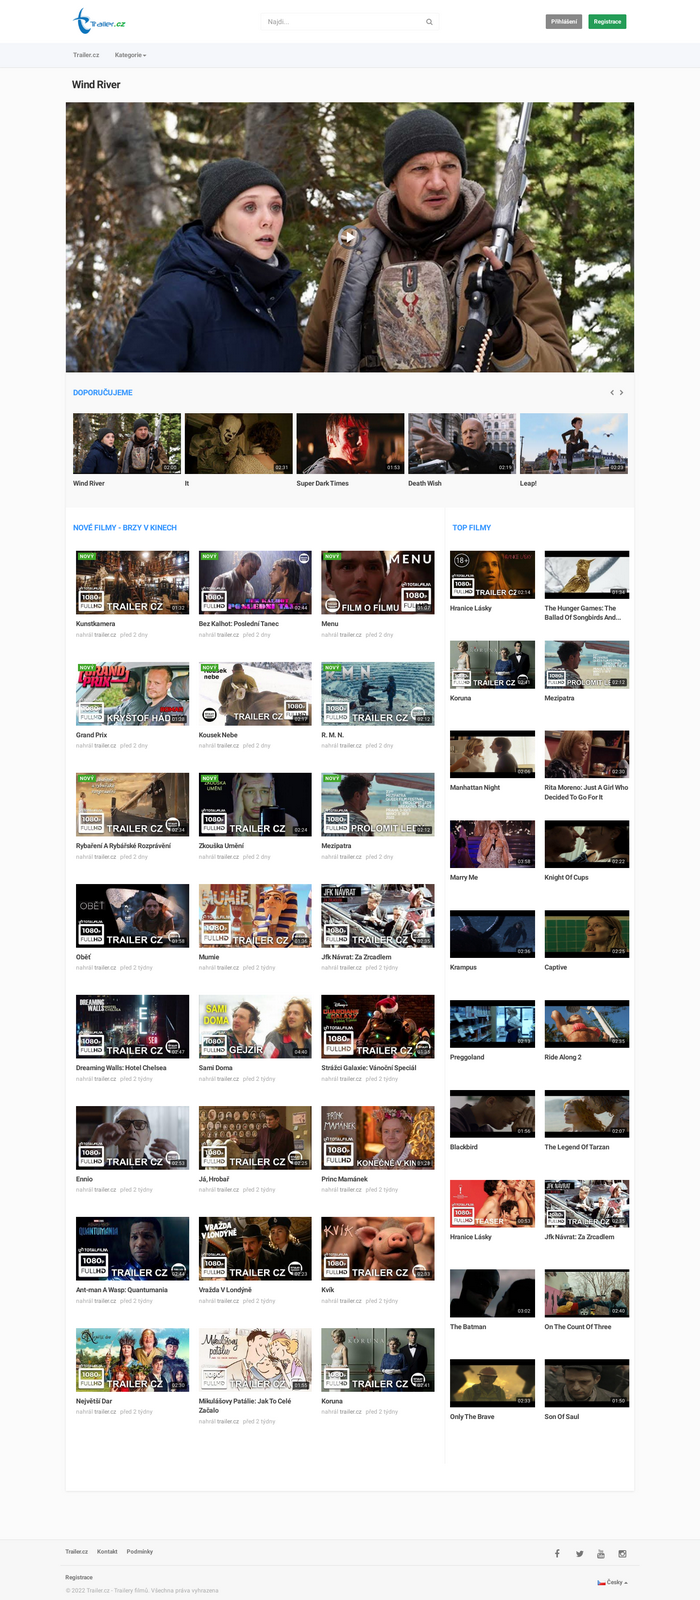Screen dimensions: 700x1600
Task: Open the Twitter icon in footer
Action: click(579, 1553)
